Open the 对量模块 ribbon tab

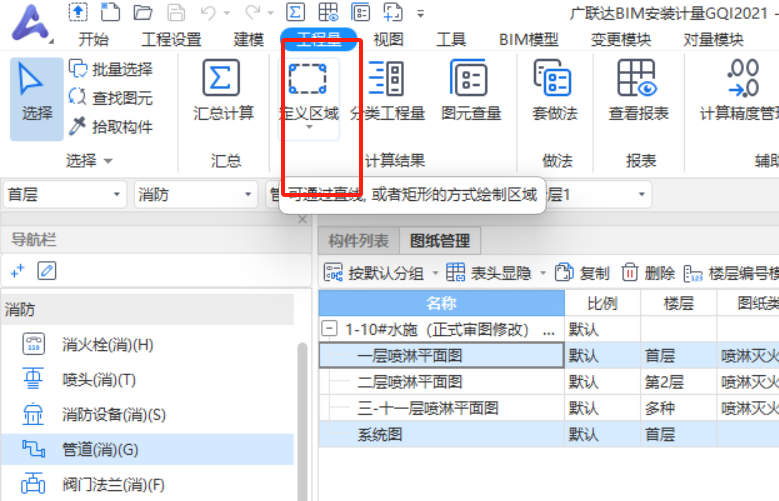point(713,39)
